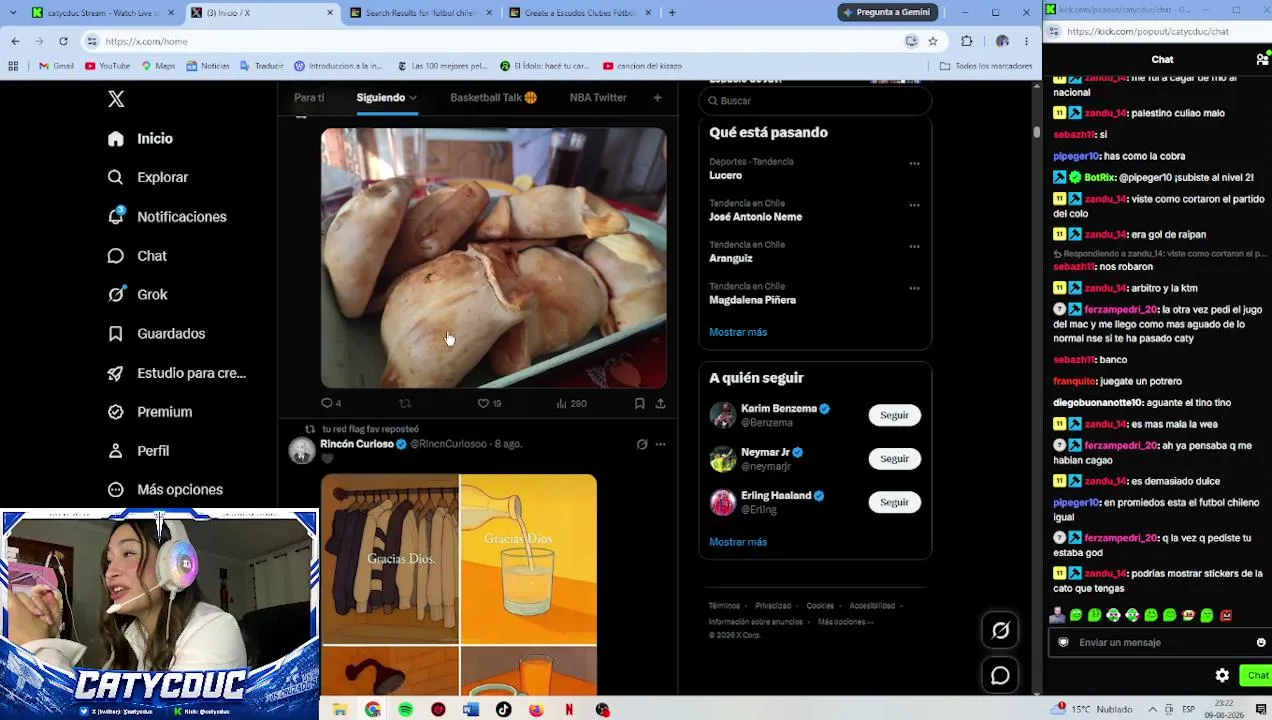Open Spotify from the taskbar
The height and width of the screenshot is (720, 1272).
[405, 710]
